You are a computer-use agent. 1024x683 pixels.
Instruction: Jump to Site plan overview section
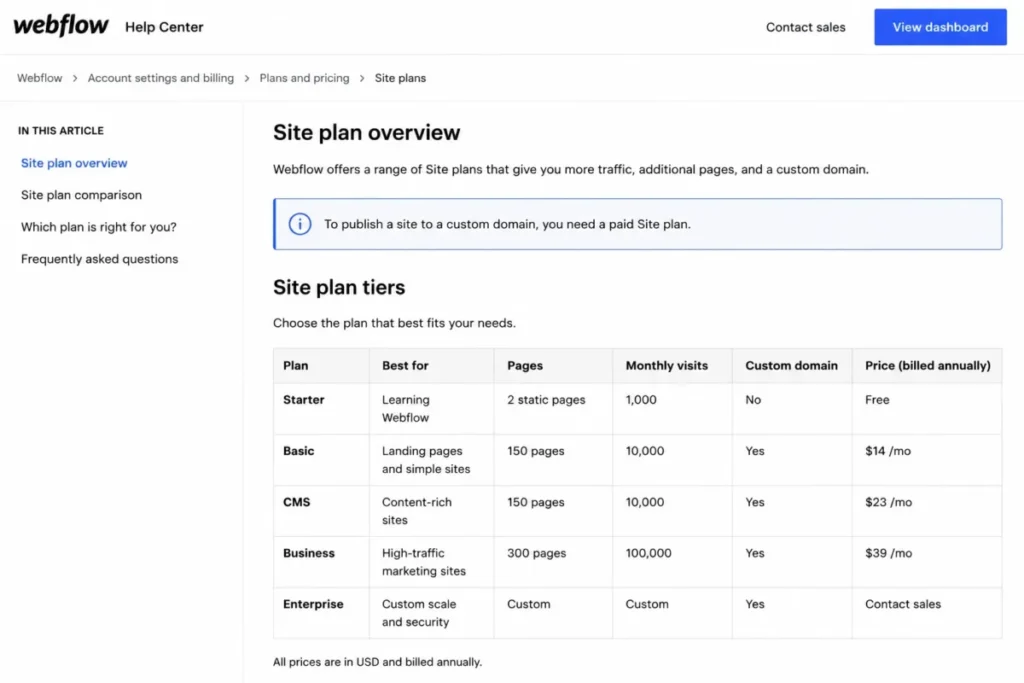point(74,163)
